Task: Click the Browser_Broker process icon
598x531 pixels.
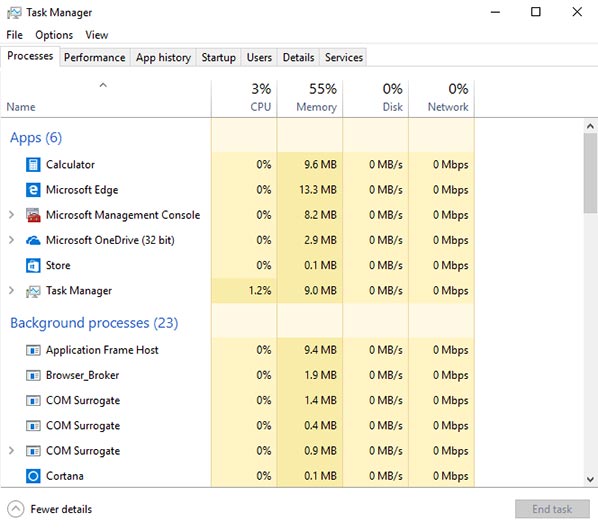Action: 33,375
